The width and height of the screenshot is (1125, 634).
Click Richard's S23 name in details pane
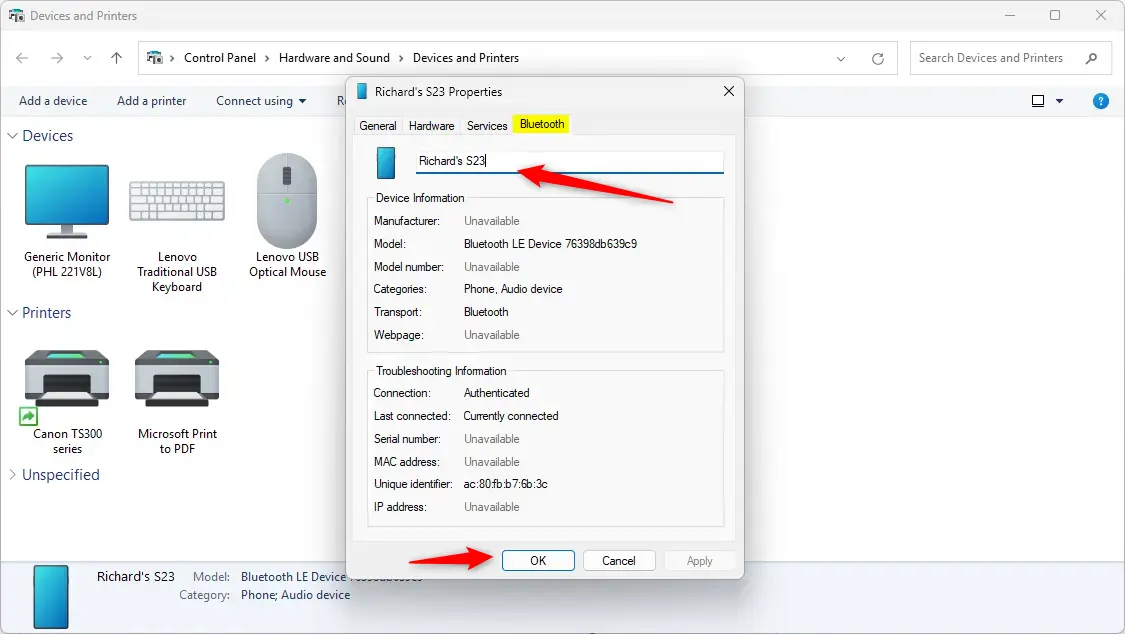[136, 577]
